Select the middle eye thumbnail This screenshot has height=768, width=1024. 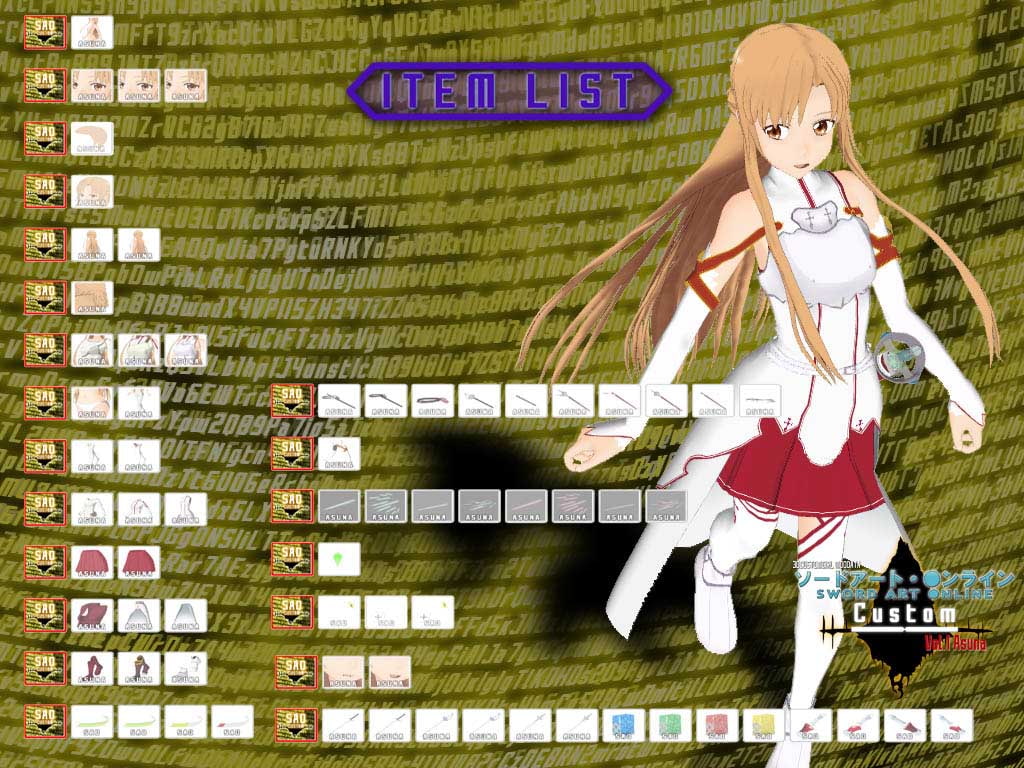139,86
